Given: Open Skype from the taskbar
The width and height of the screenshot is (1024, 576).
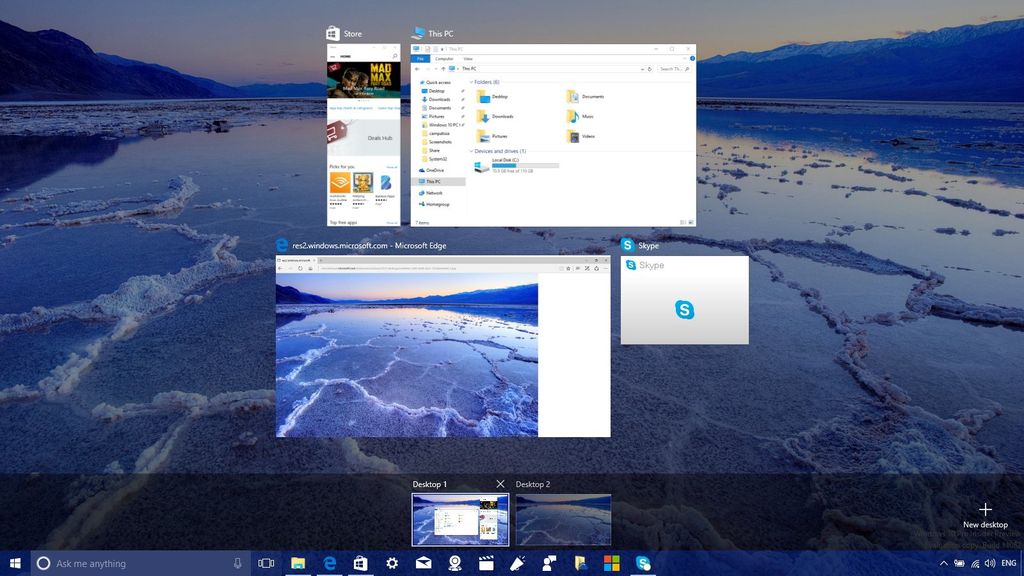Looking at the screenshot, I should tap(643, 563).
